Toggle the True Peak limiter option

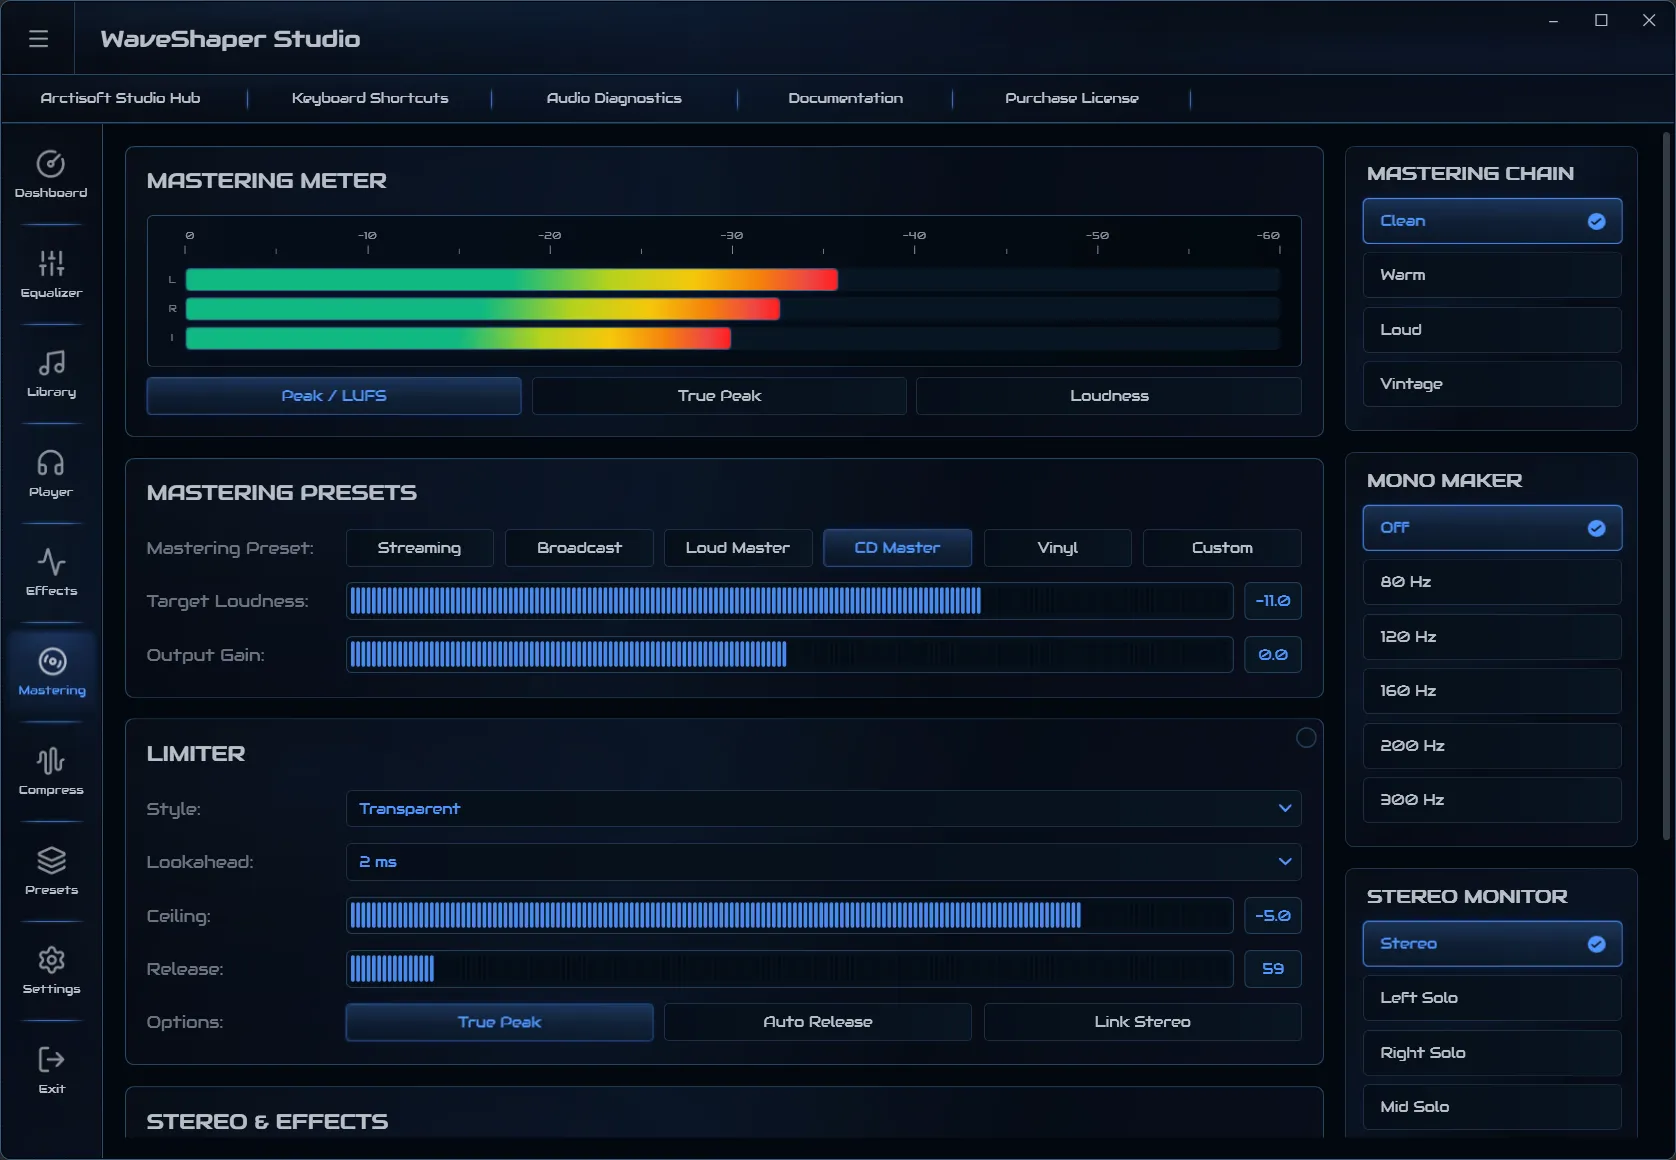pos(499,1022)
